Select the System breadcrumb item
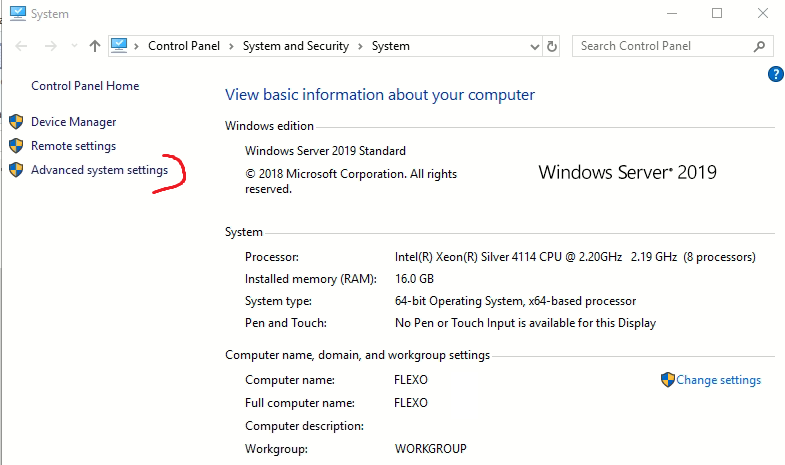This screenshot has height=465, width=785. pyautogui.click(x=390, y=46)
